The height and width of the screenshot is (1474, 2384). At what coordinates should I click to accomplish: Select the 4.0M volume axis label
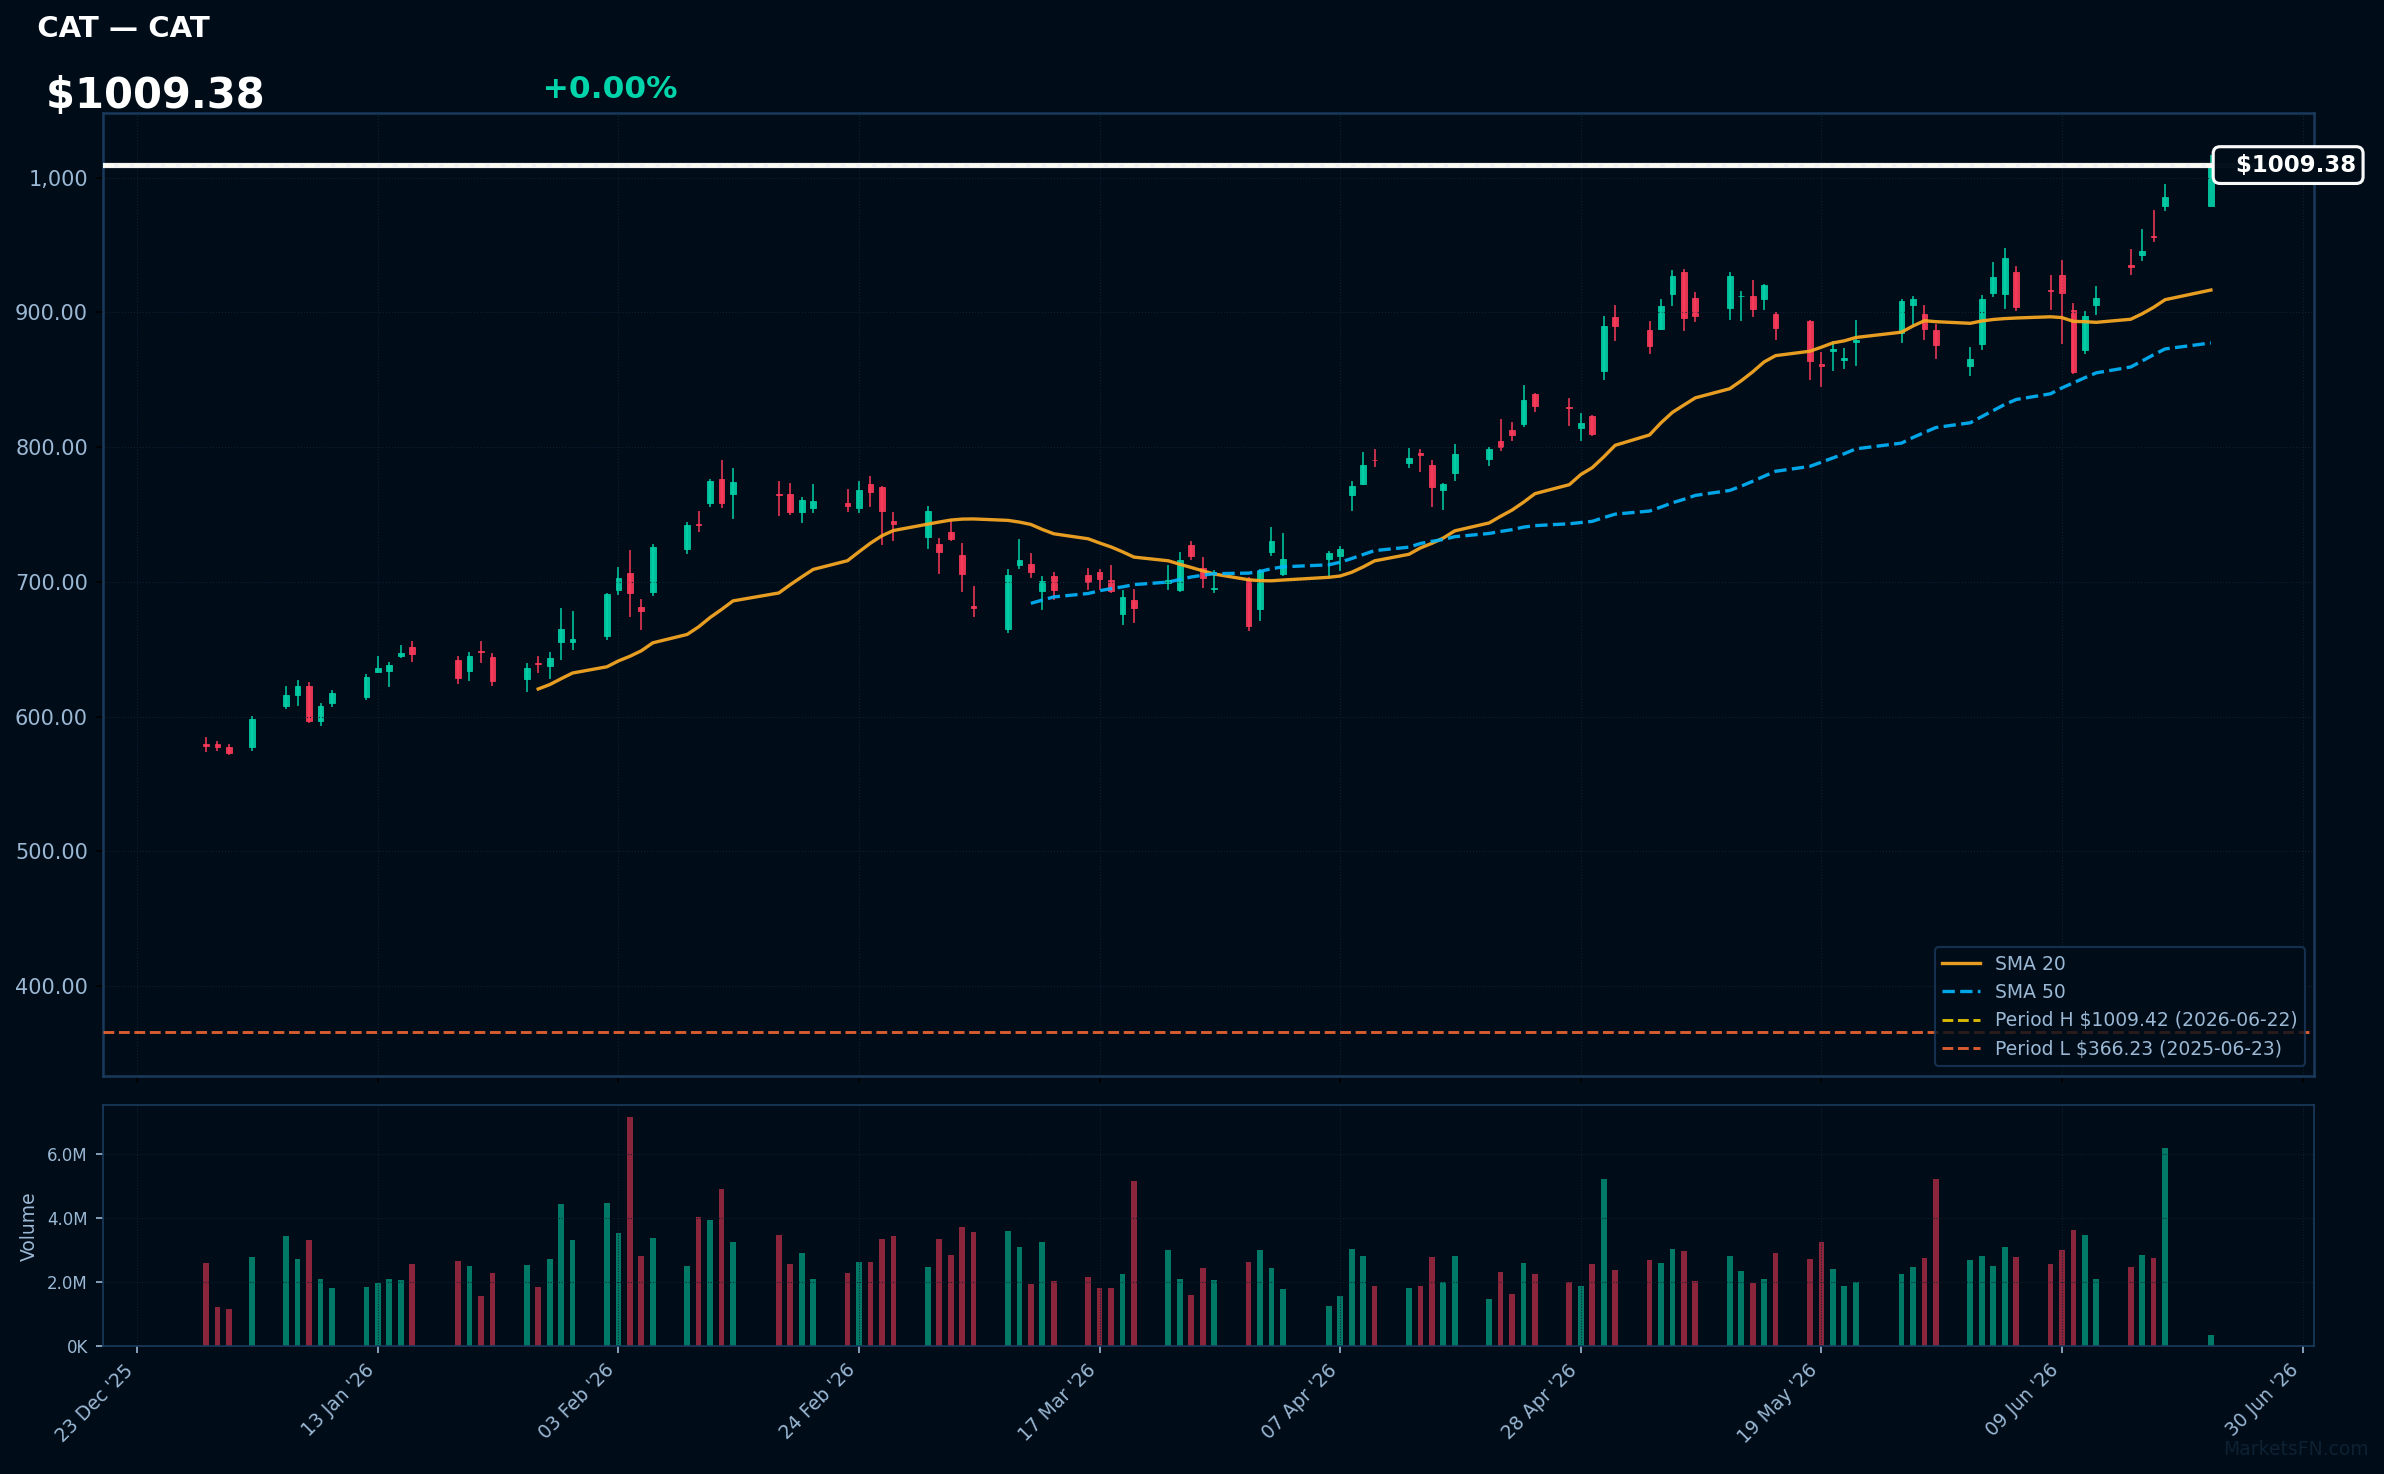click(x=67, y=1219)
